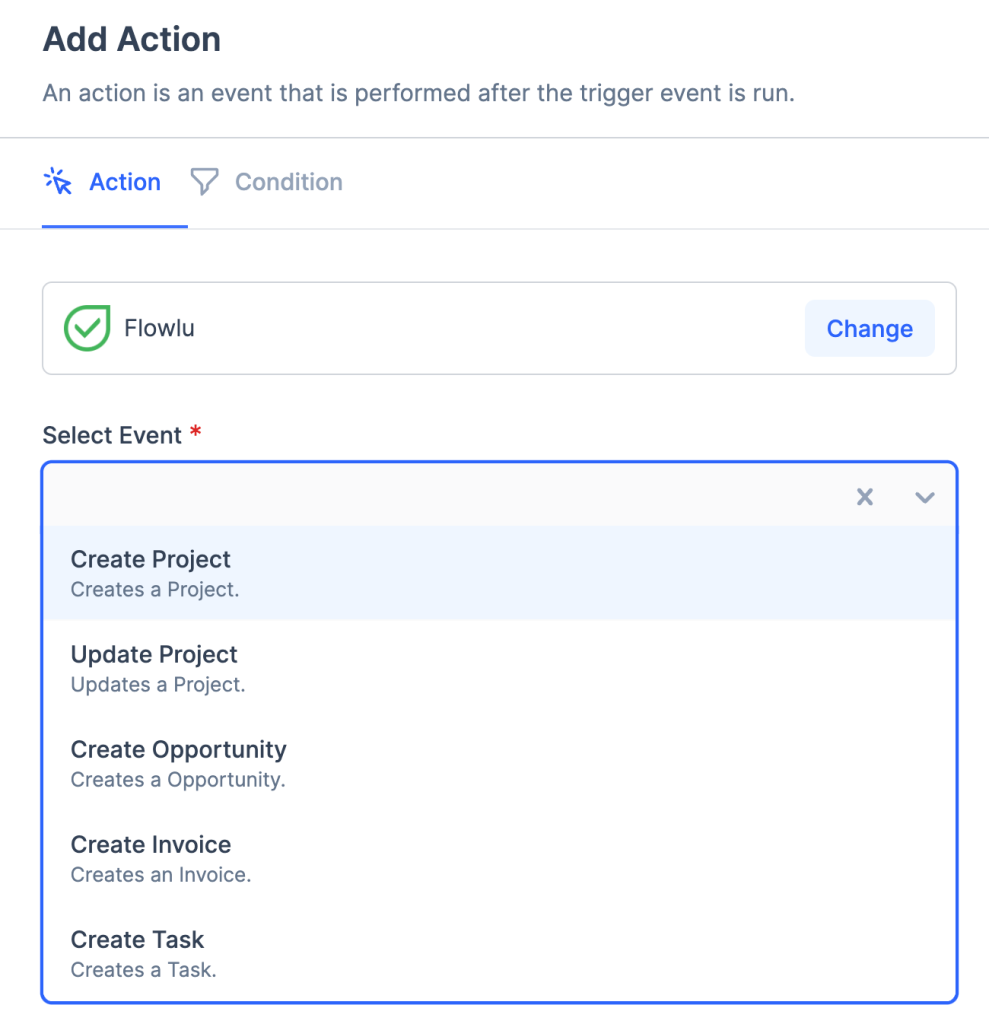Image resolution: width=989 pixels, height=1024 pixels.
Task: Click the Action tab cursor icon
Action: click(x=59, y=182)
